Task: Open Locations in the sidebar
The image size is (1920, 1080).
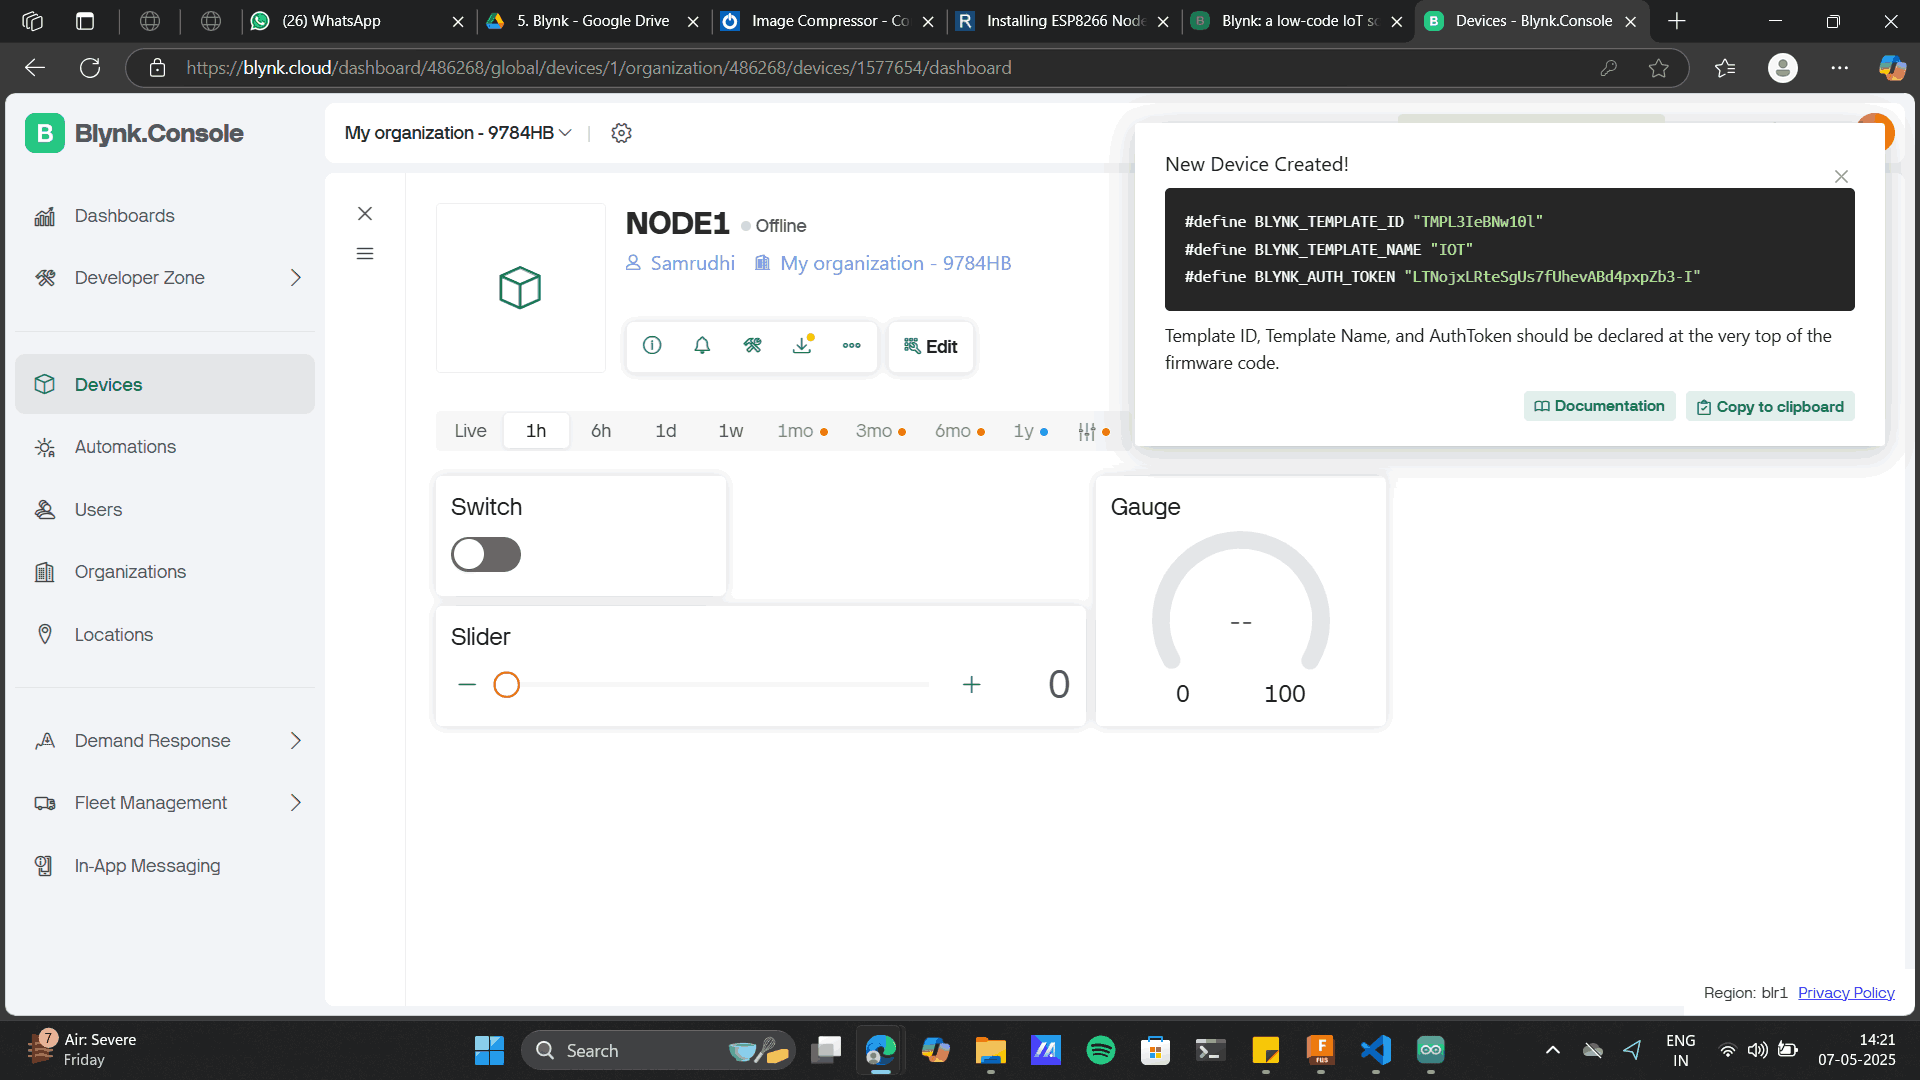Action: click(165, 635)
